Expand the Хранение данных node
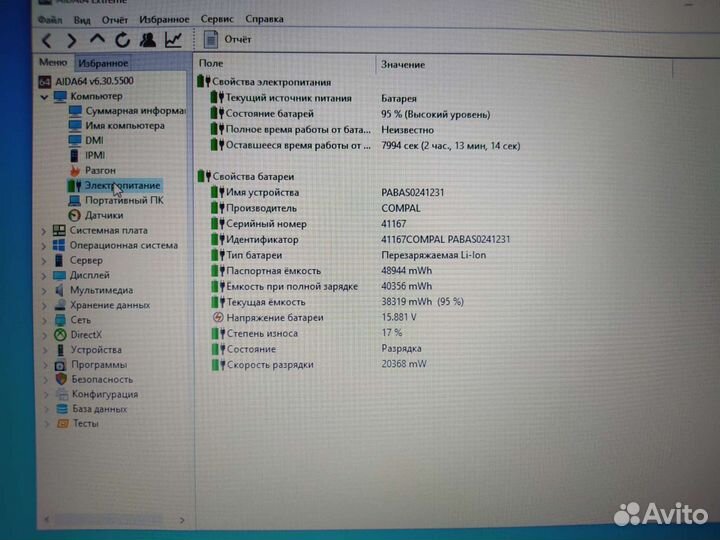Screen dimensions: 720x540 pos(45,305)
